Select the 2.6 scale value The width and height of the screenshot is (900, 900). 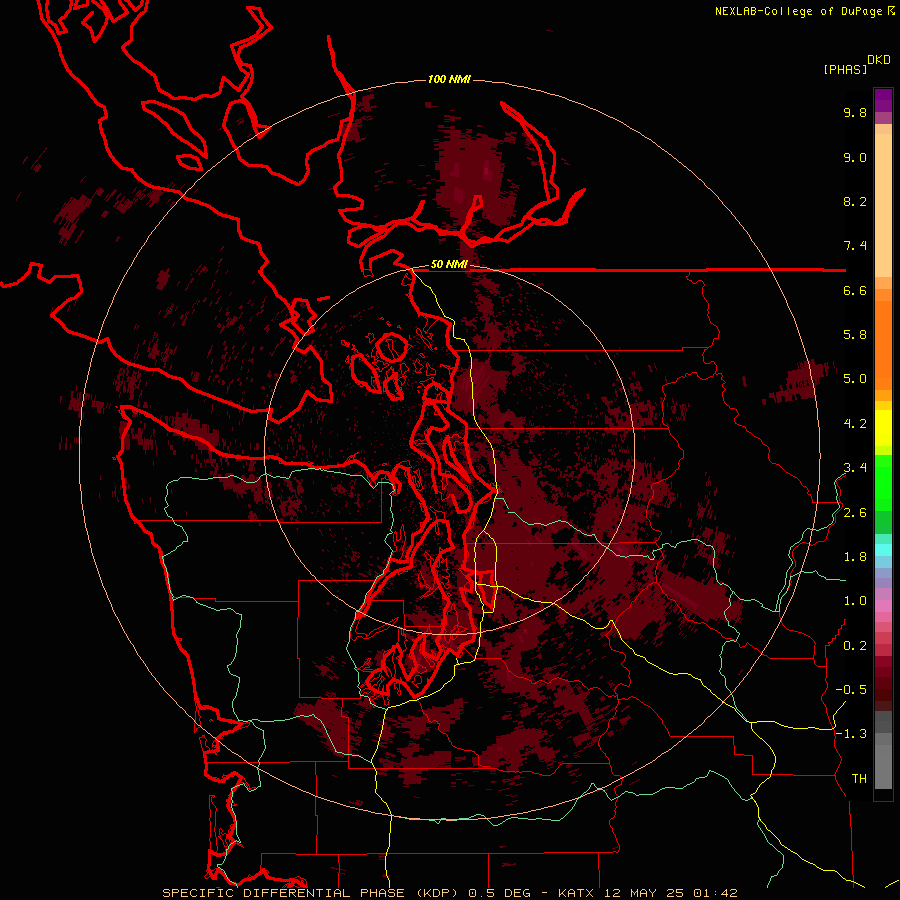tap(855, 513)
